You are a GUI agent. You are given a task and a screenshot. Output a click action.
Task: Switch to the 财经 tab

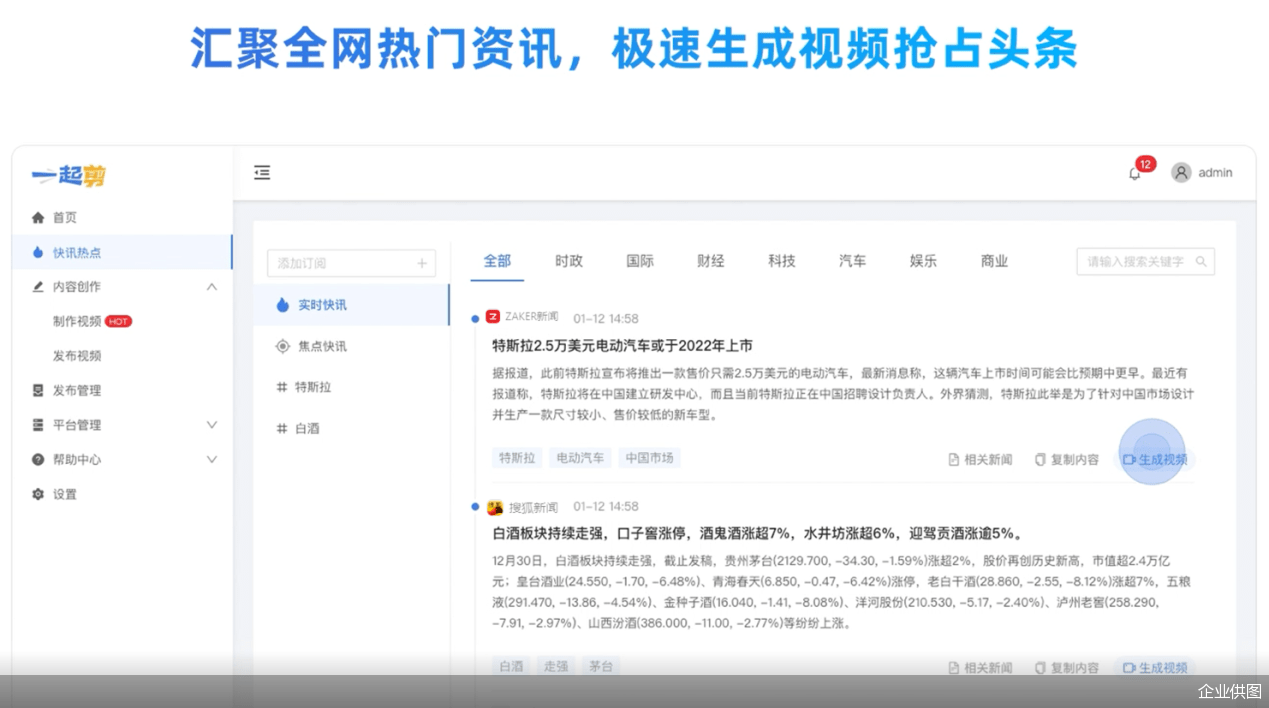[x=710, y=261]
